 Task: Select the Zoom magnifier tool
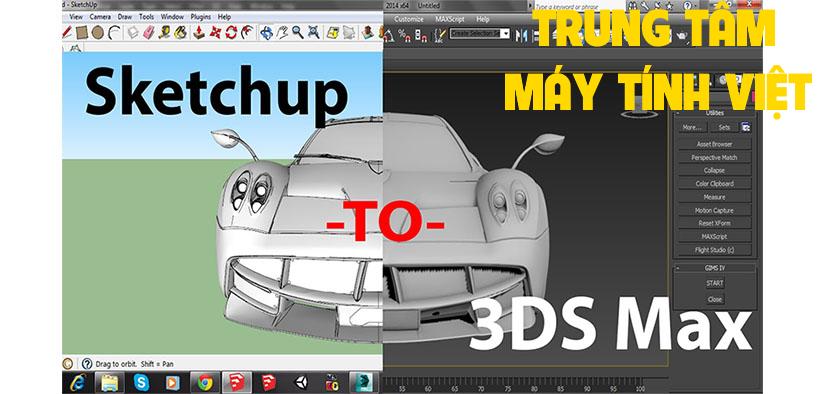[298, 33]
